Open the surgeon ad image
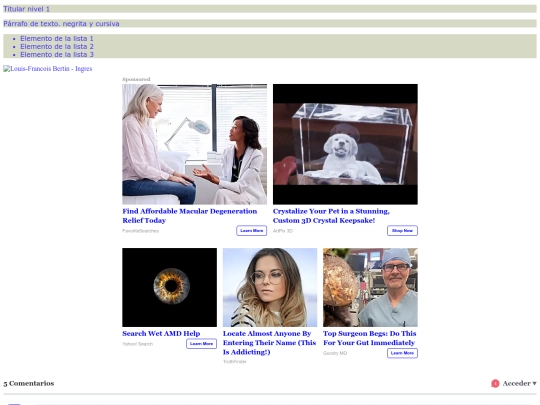Image resolution: width=540 pixels, height=405 pixels. click(370, 287)
